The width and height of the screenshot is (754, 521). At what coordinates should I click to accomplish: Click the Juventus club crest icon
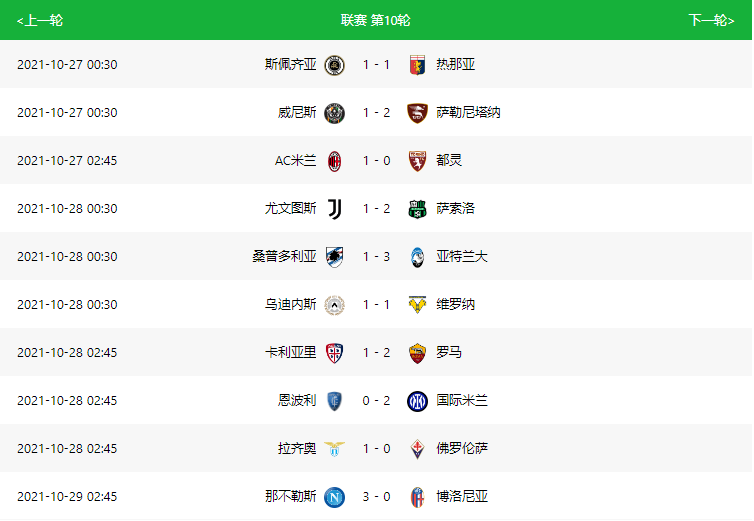click(x=335, y=209)
